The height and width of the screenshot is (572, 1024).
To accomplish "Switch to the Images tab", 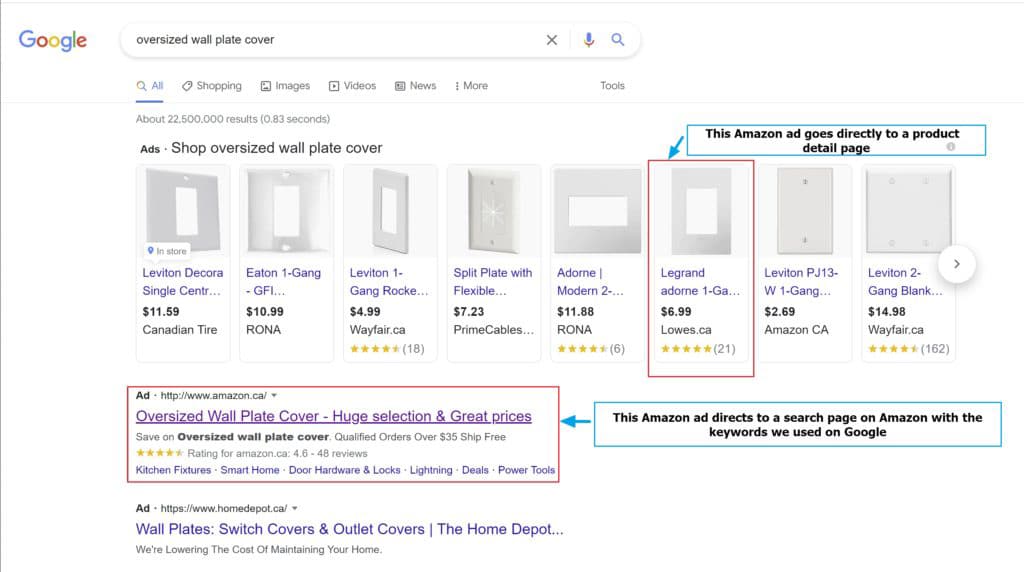I will tap(285, 86).
